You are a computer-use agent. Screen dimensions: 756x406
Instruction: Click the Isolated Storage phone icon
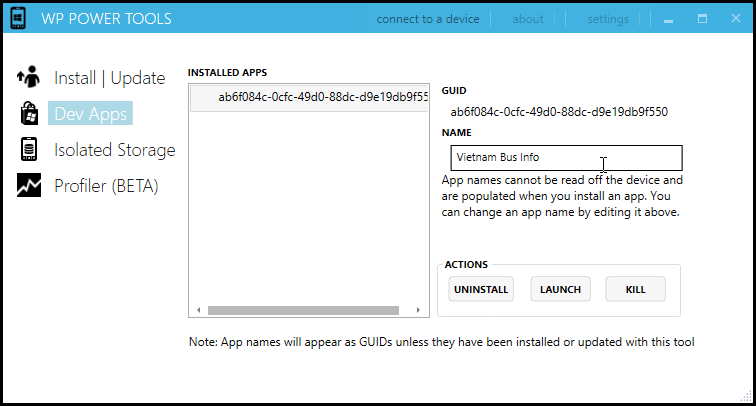tap(30, 150)
